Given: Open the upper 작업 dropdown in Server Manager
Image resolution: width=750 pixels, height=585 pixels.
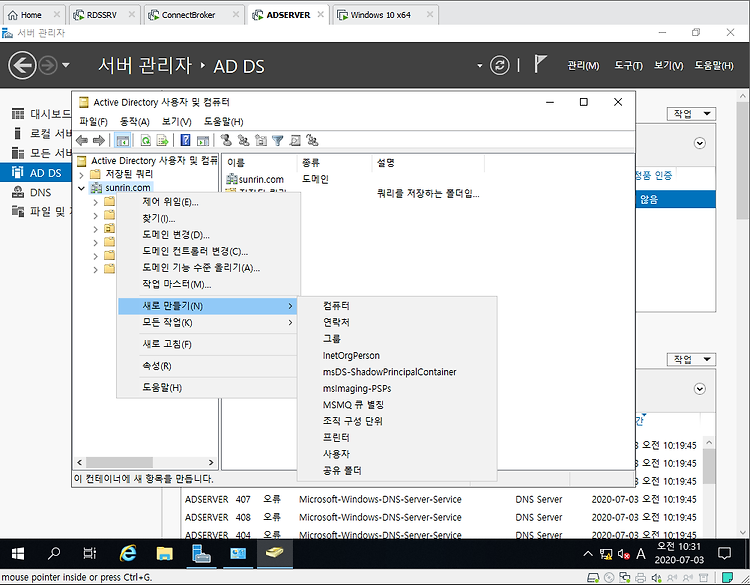Looking at the screenshot, I should pyautogui.click(x=691, y=113).
